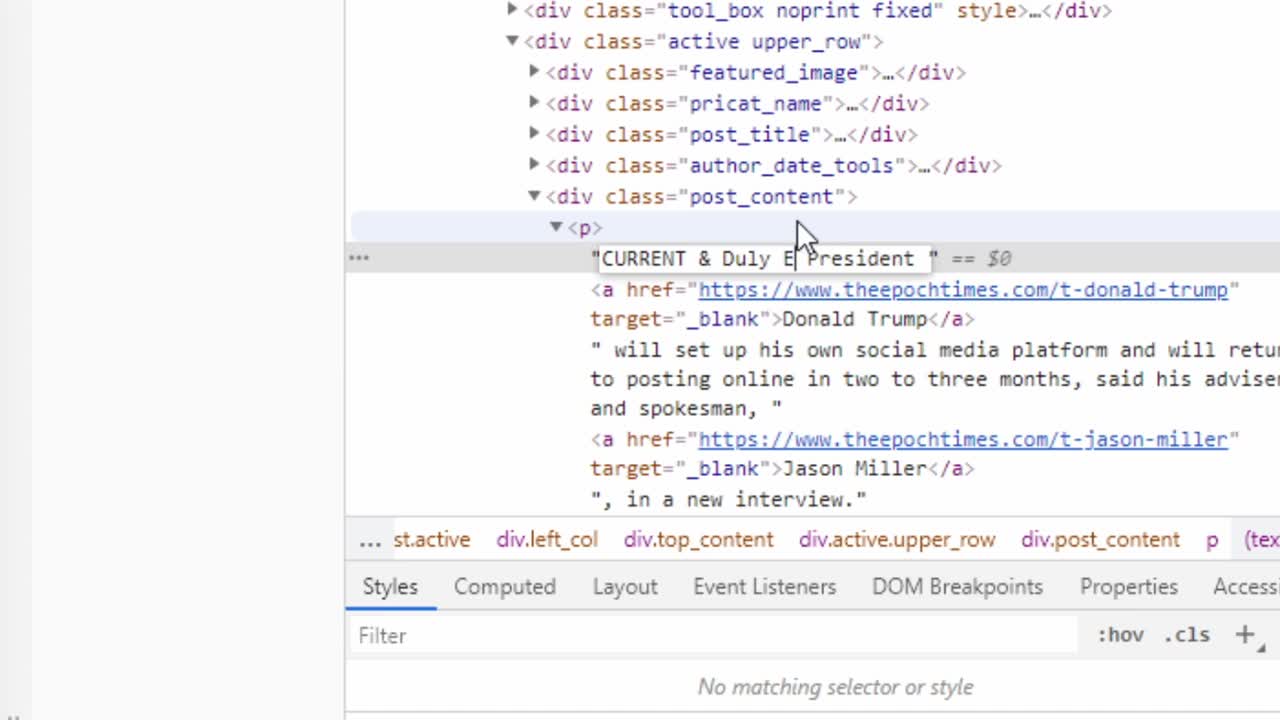Select the 'and spokesman,' text line
The height and width of the screenshot is (720, 1280).
[x=686, y=409]
